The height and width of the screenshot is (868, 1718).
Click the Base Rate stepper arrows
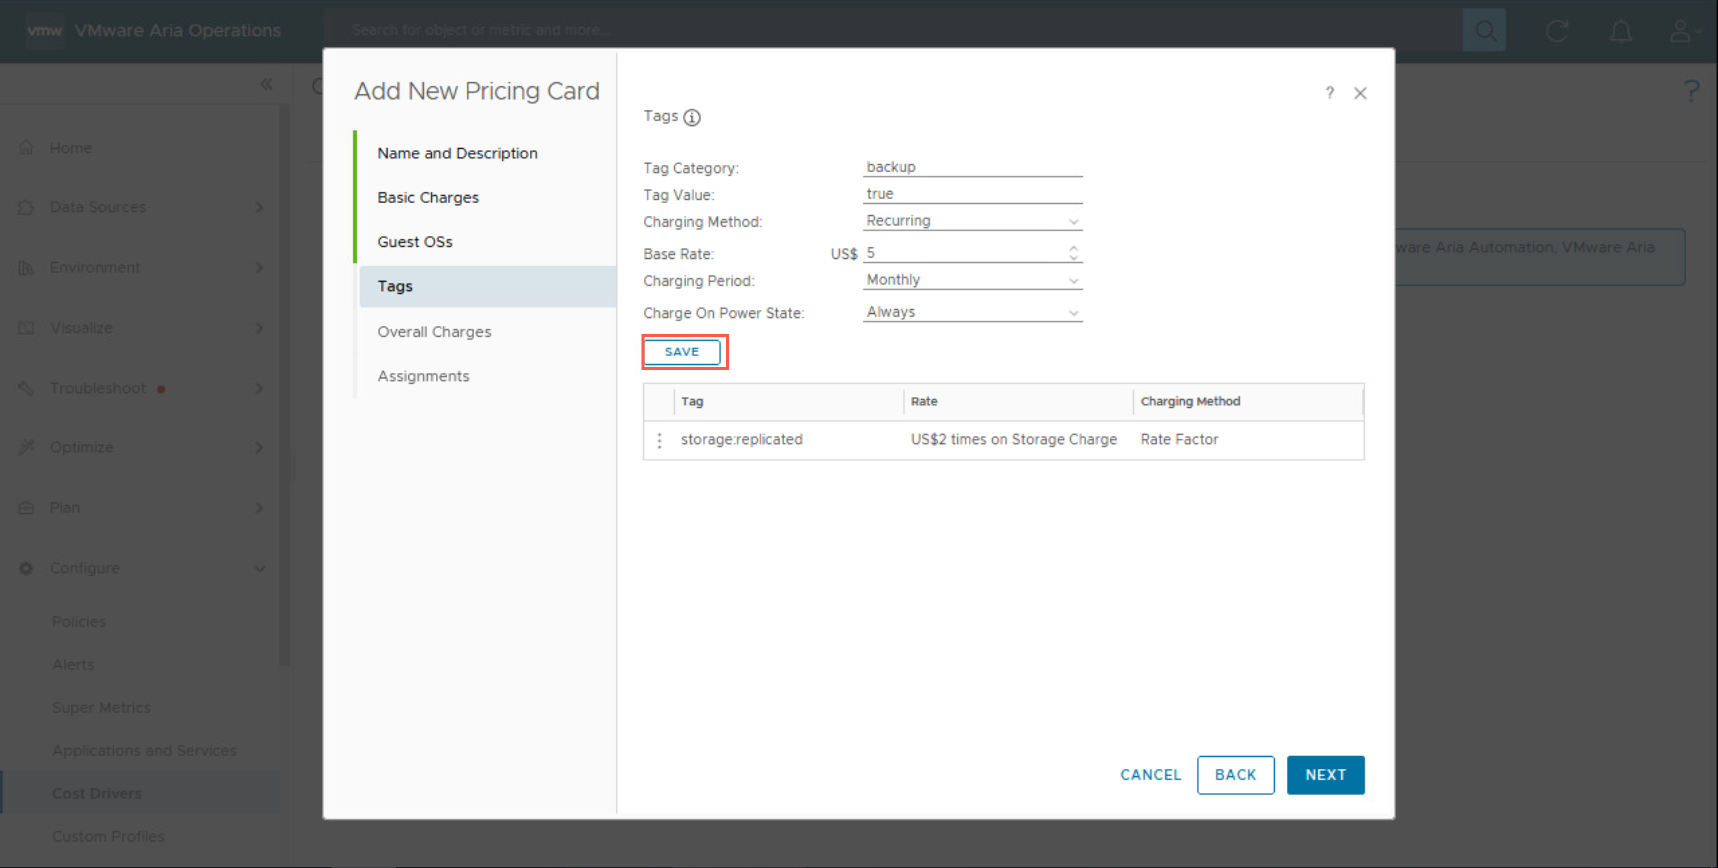(x=1073, y=253)
